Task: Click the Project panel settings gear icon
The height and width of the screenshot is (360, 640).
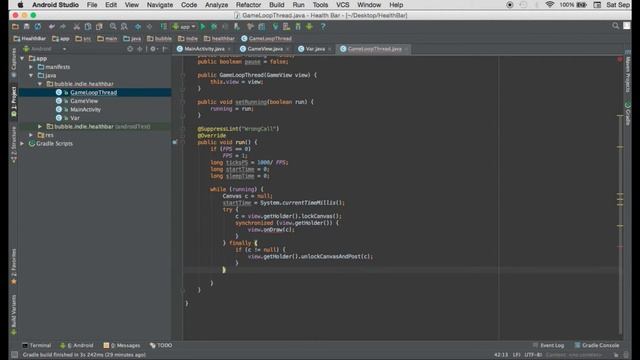Action: pos(153,49)
